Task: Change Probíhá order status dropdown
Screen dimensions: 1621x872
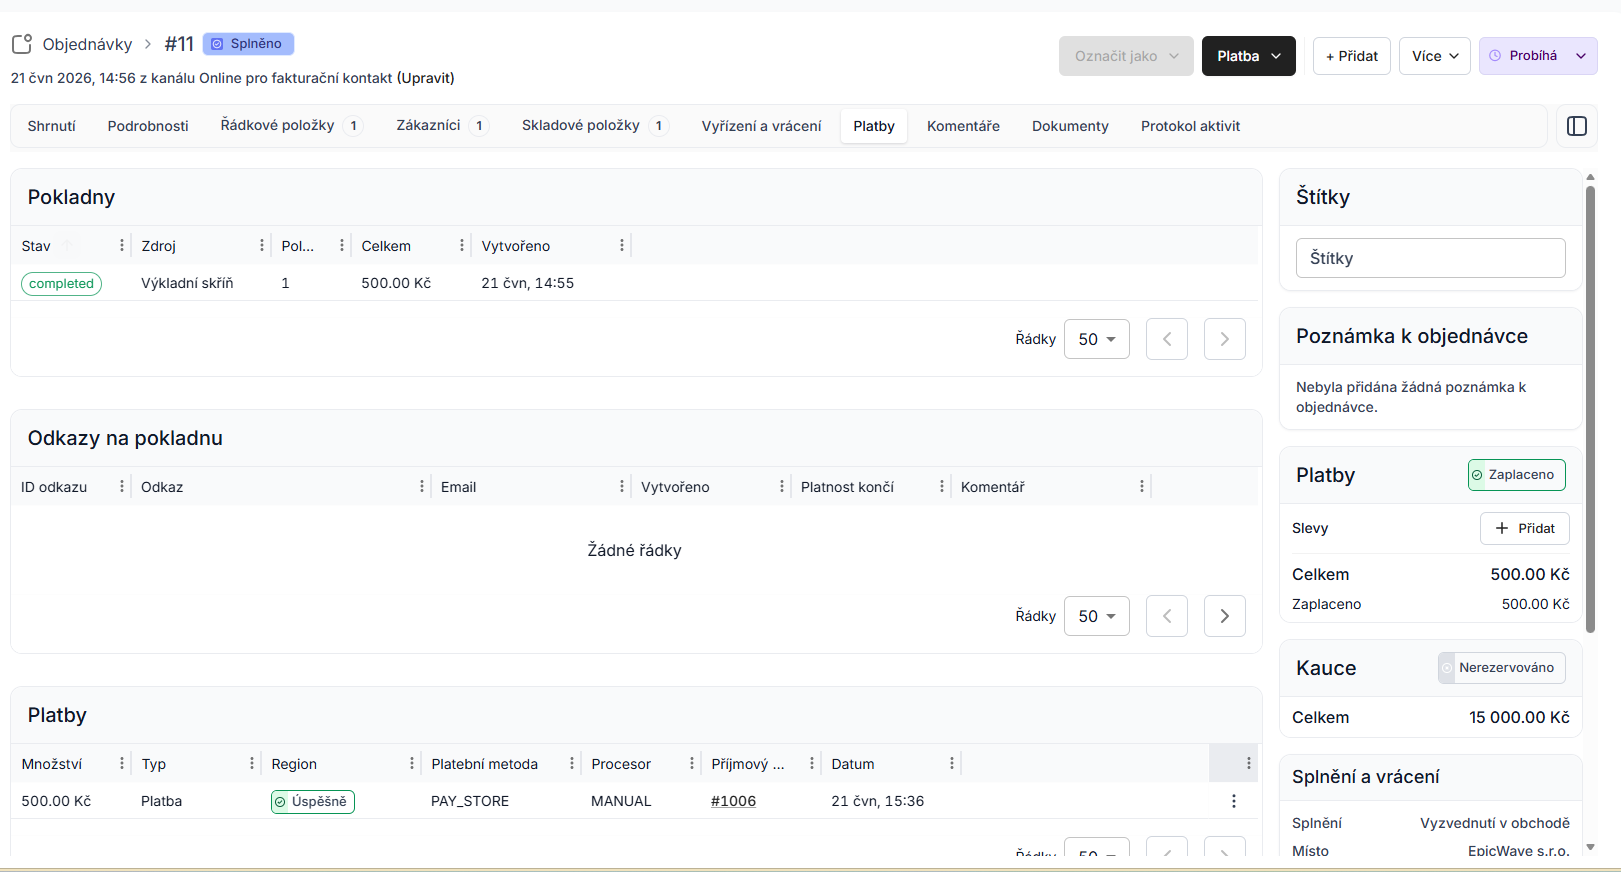Action: tap(1538, 56)
